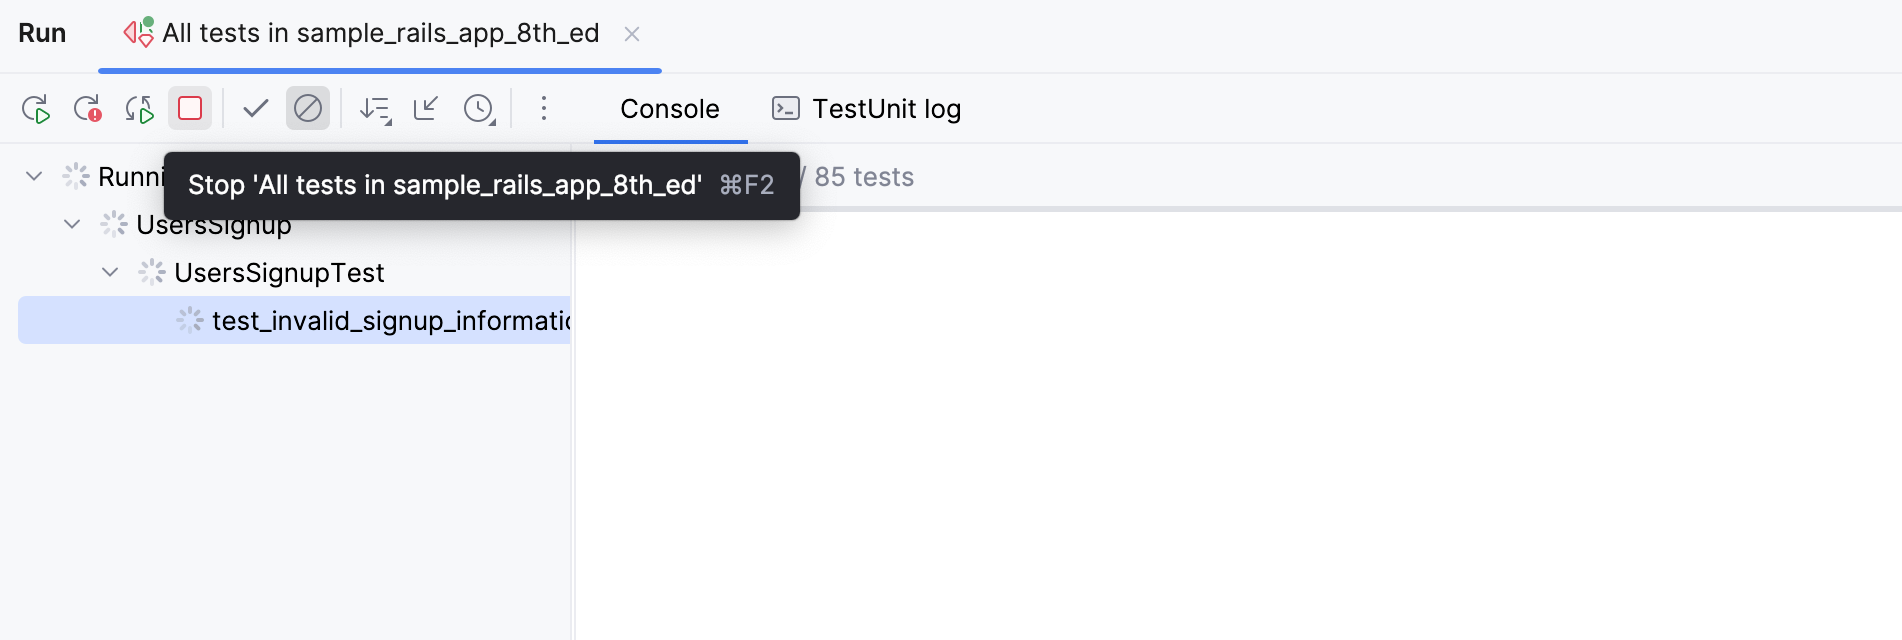Open the sort tests by duration option

point(375,108)
